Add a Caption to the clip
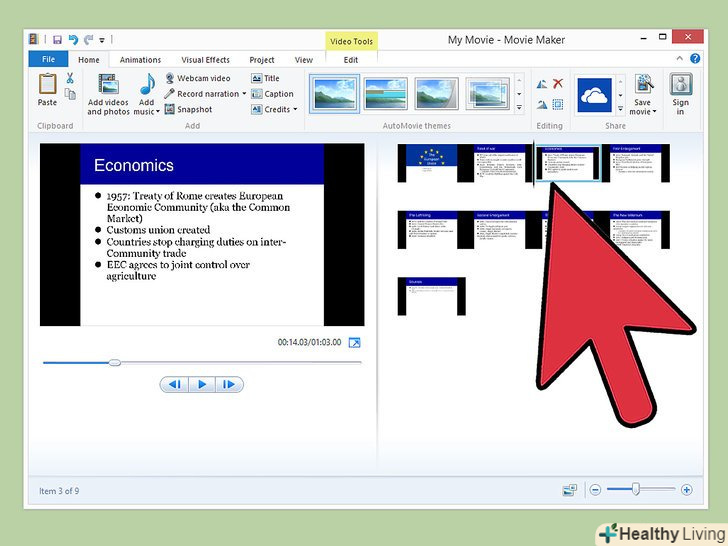Viewport: 728px width, 546px height. coord(273,94)
